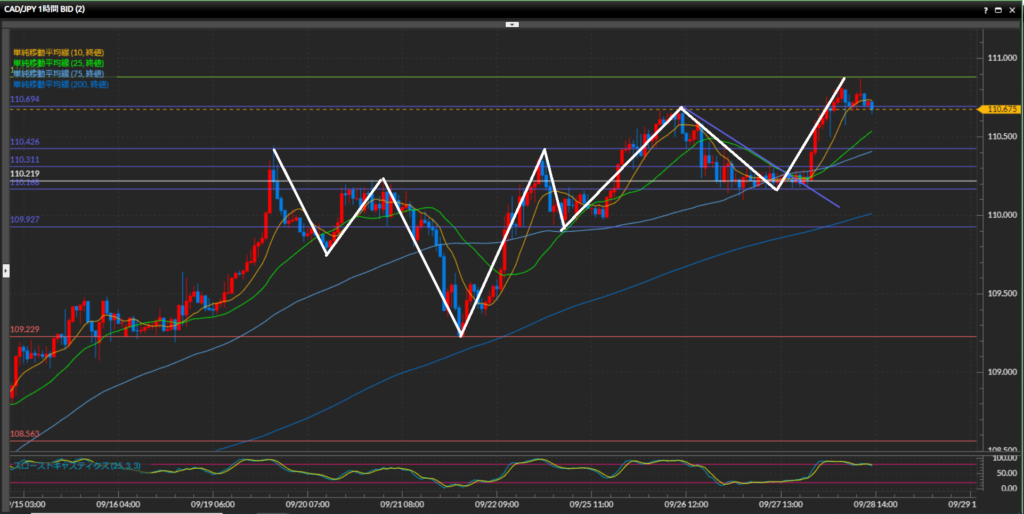The width and height of the screenshot is (1024, 514).
Task: Click the red 108.563 line label
Action: click(x=25, y=434)
